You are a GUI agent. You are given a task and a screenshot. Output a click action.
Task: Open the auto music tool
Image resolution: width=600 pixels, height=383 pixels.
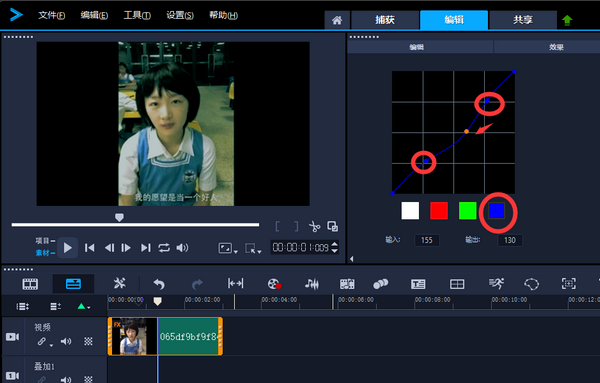[347, 284]
